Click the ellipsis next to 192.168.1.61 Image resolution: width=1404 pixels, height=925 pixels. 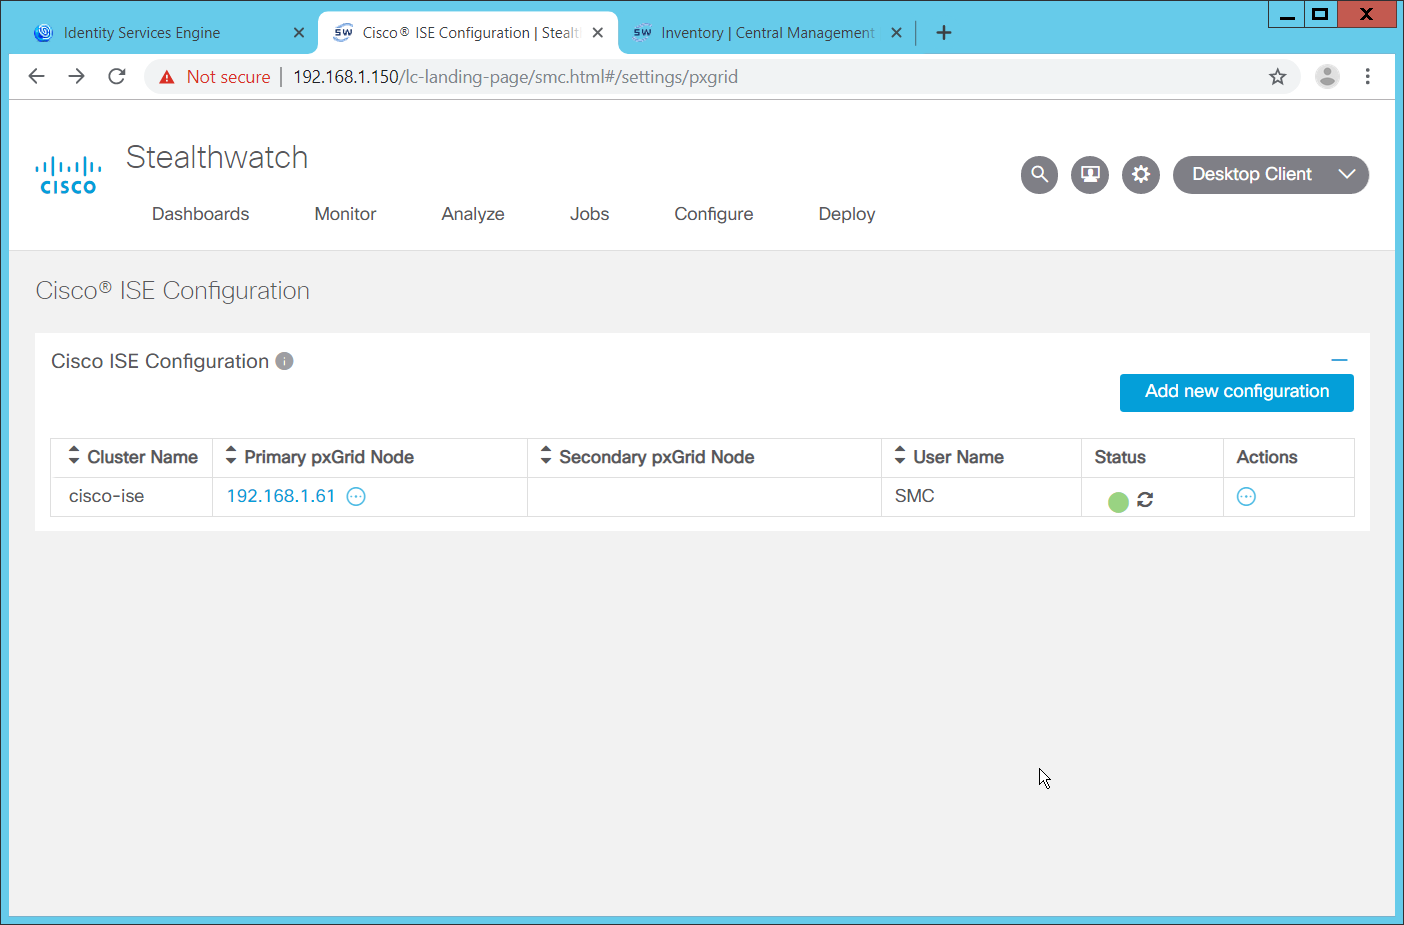tap(356, 497)
